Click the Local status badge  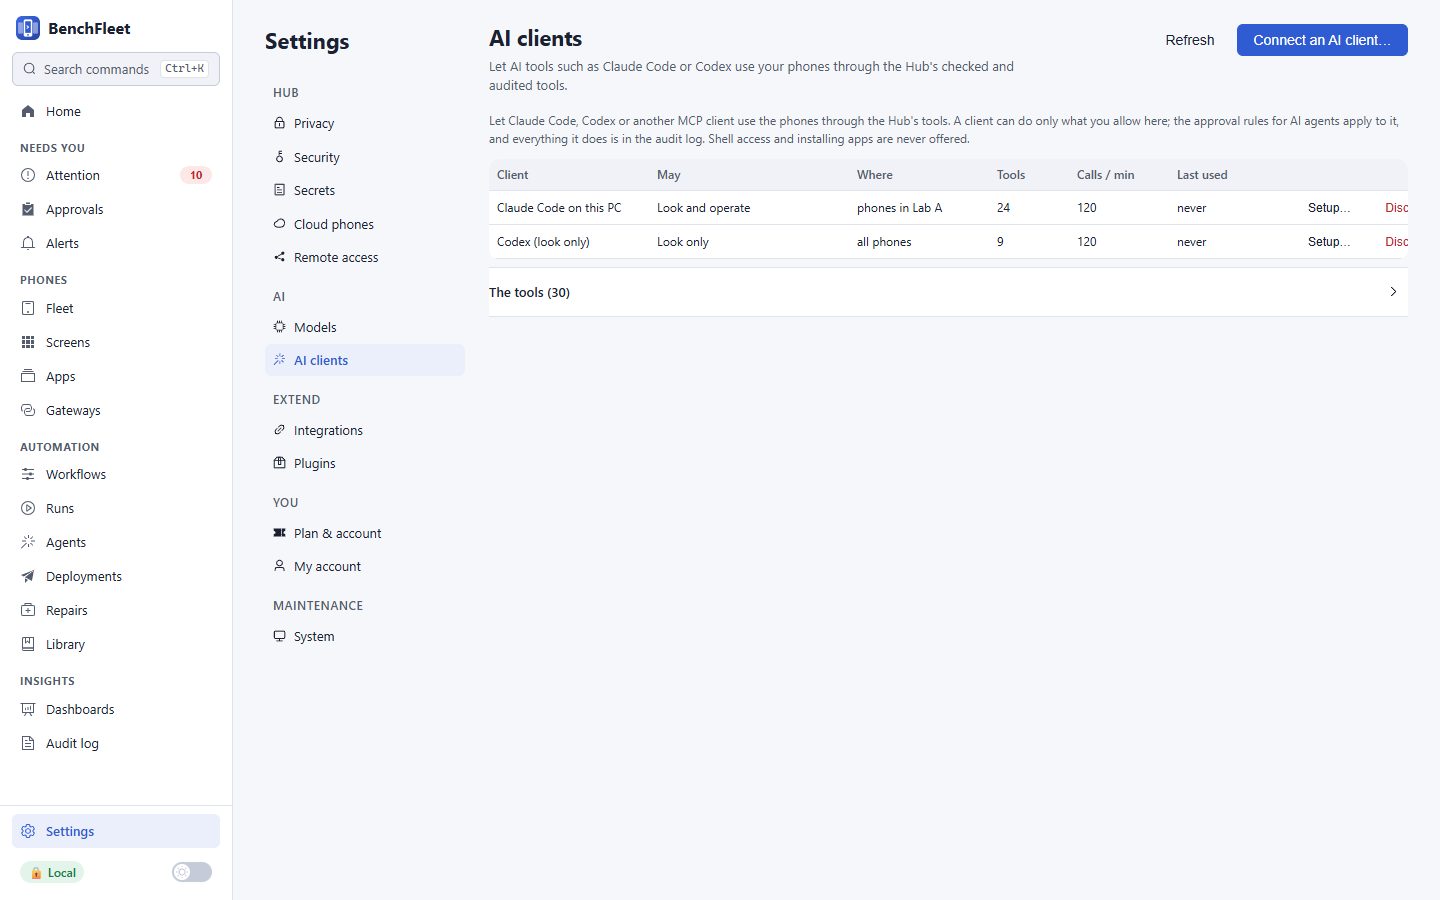tap(52, 872)
